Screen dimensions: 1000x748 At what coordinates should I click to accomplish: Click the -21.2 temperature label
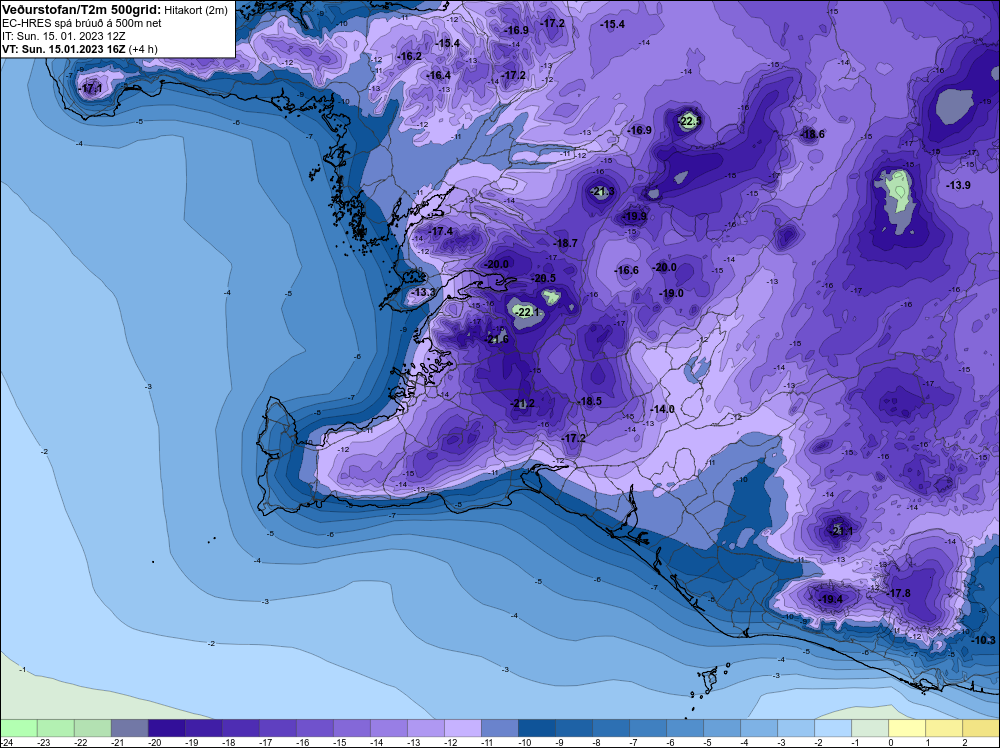point(522,403)
